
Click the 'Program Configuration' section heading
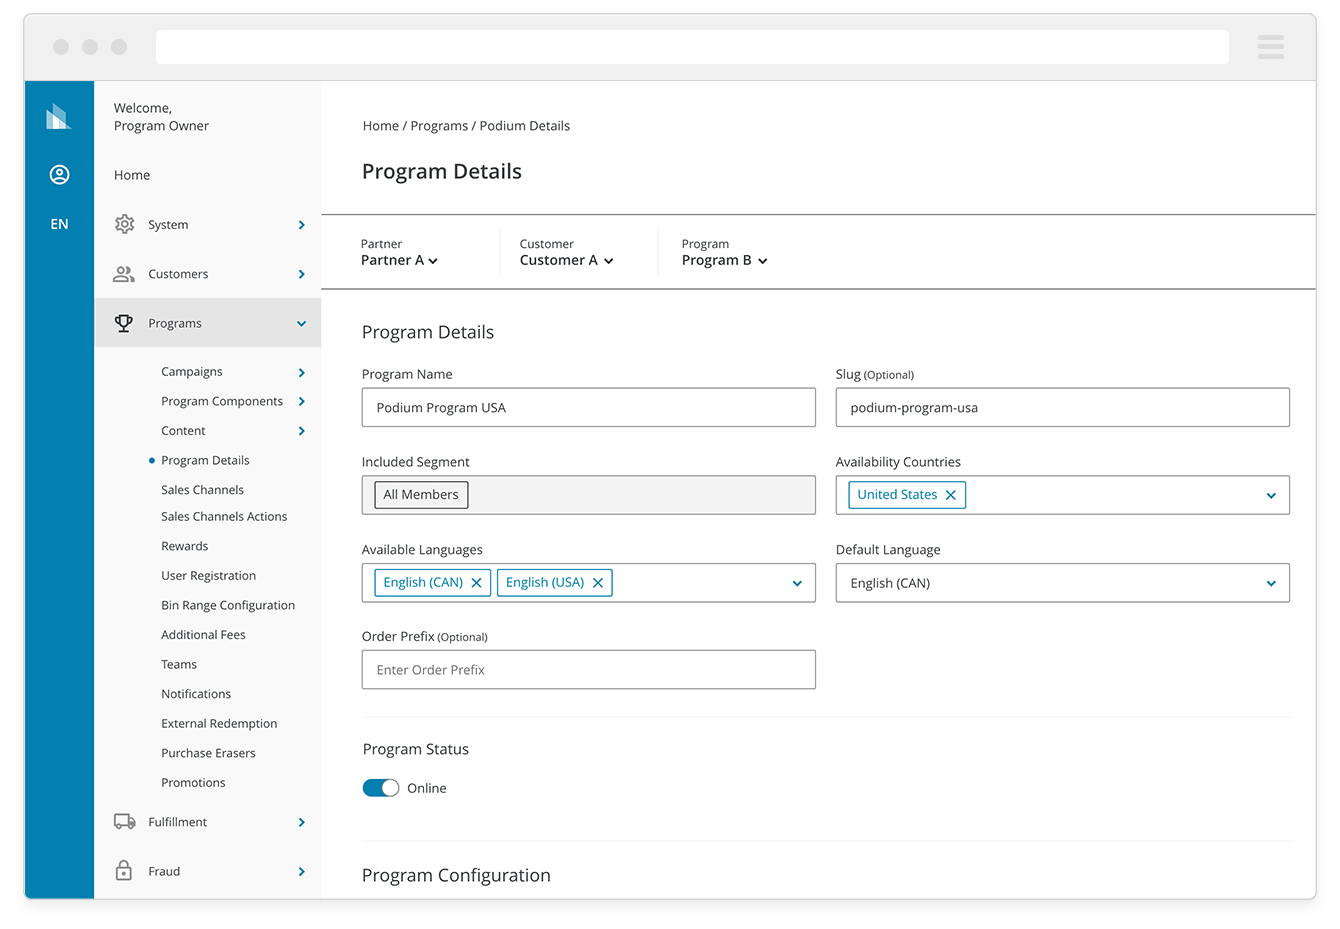456,875
